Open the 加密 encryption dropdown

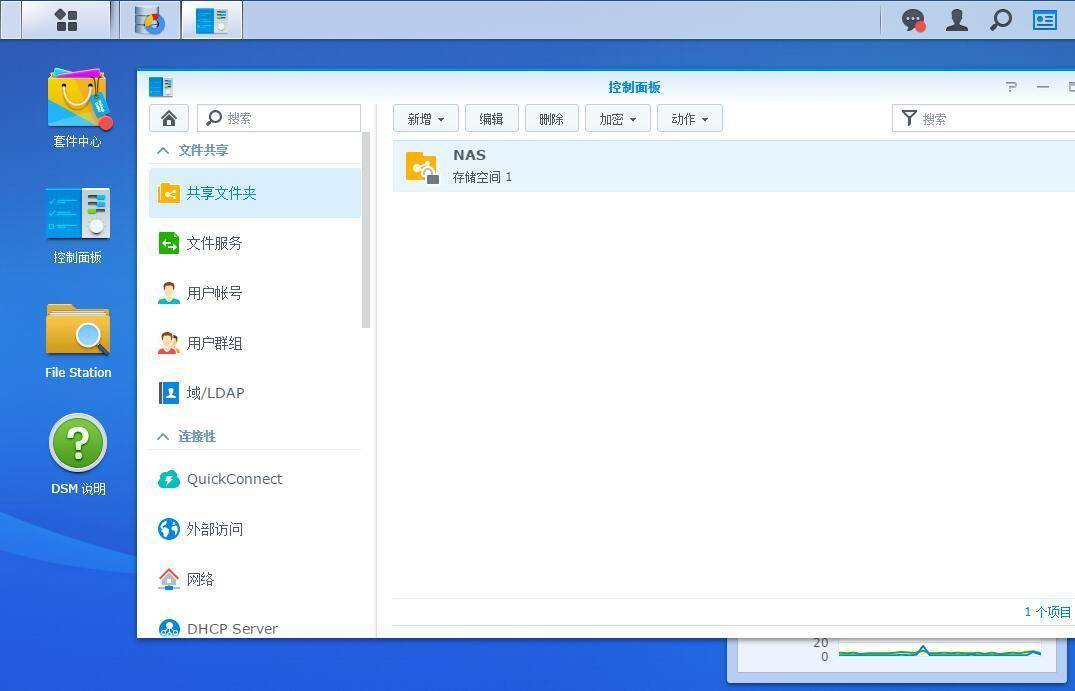point(617,119)
